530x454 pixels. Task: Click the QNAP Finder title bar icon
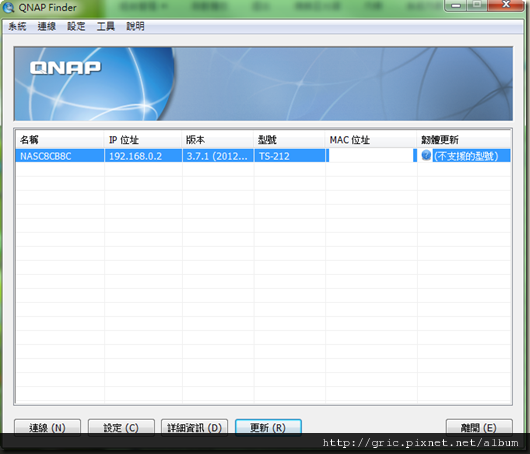[x=8, y=7]
